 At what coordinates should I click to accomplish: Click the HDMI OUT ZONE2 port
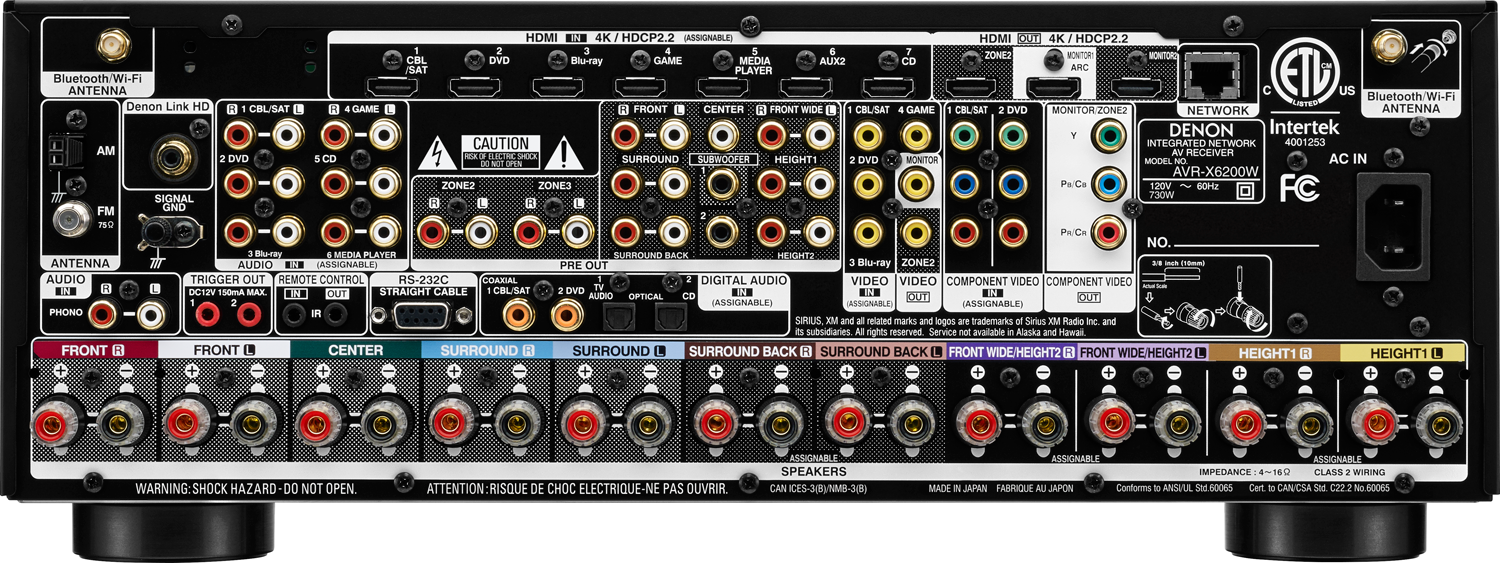(x=971, y=86)
